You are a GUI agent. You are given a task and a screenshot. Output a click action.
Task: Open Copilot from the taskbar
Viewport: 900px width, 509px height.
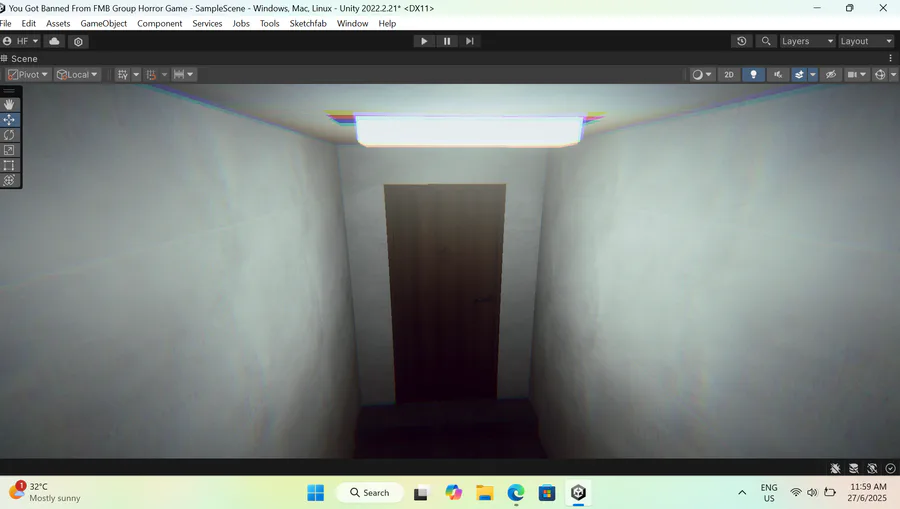(453, 492)
